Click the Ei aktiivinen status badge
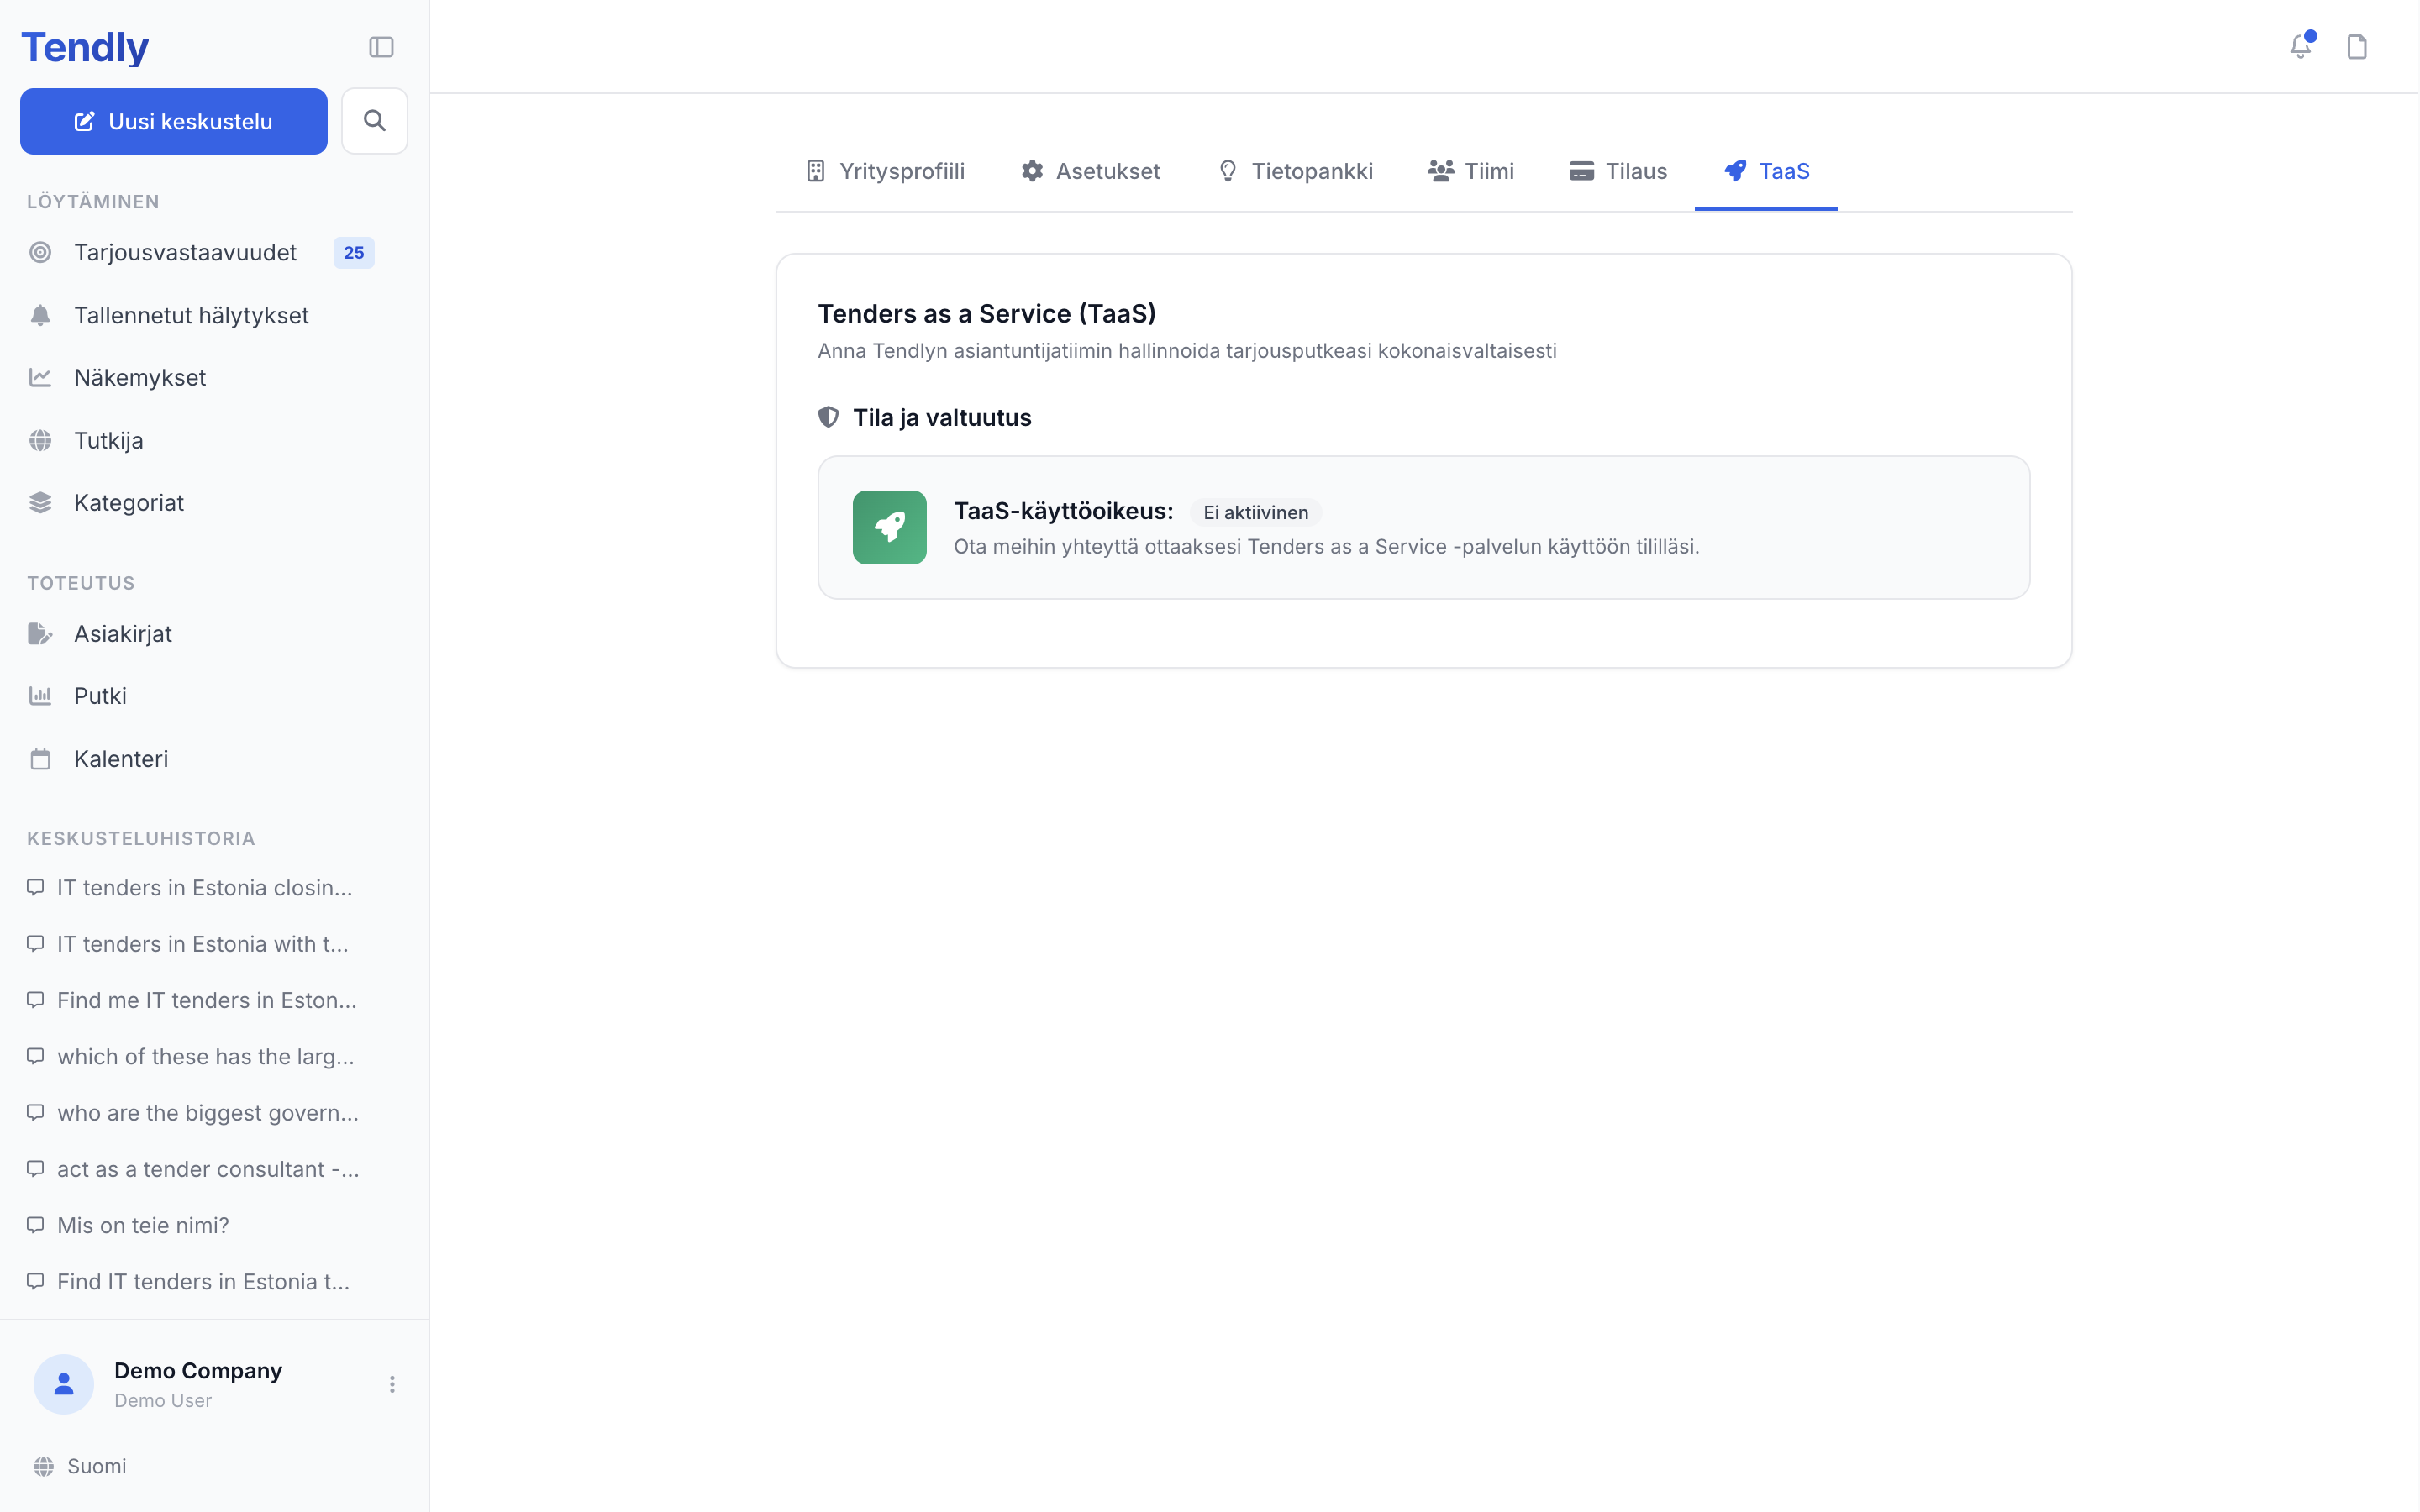This screenshot has width=2420, height=1512. pos(1255,512)
